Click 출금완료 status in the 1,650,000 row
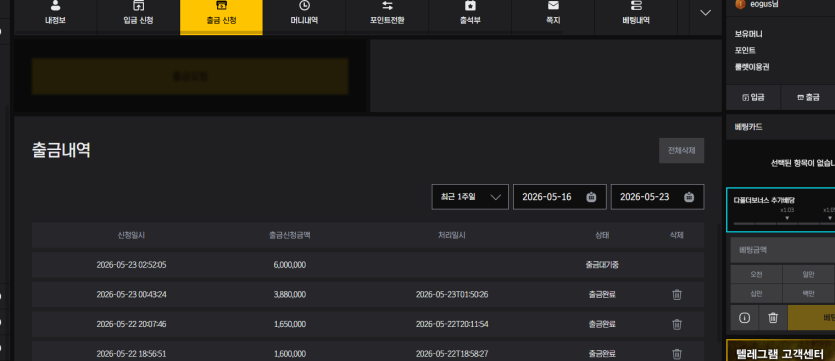Image resolution: width=835 pixels, height=361 pixels. pyautogui.click(x=602, y=324)
